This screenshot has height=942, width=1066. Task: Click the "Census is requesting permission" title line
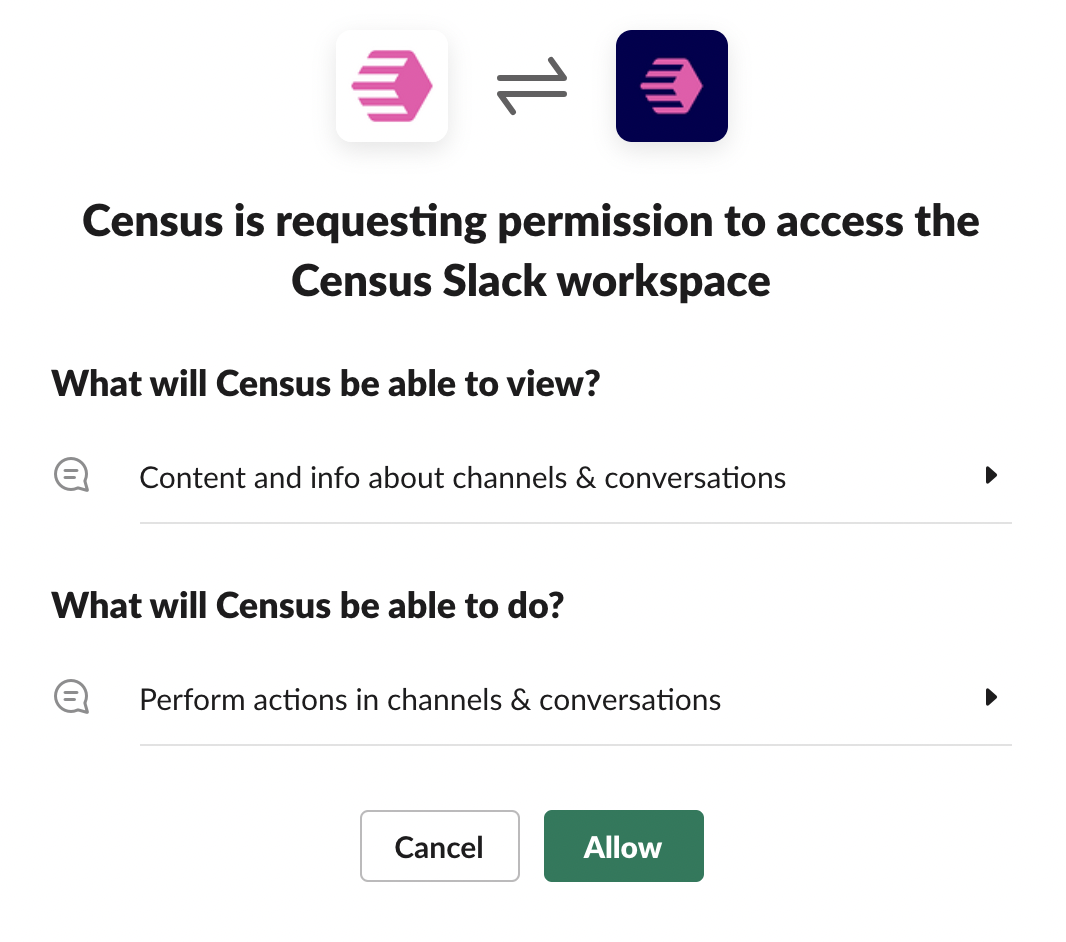coord(531,221)
